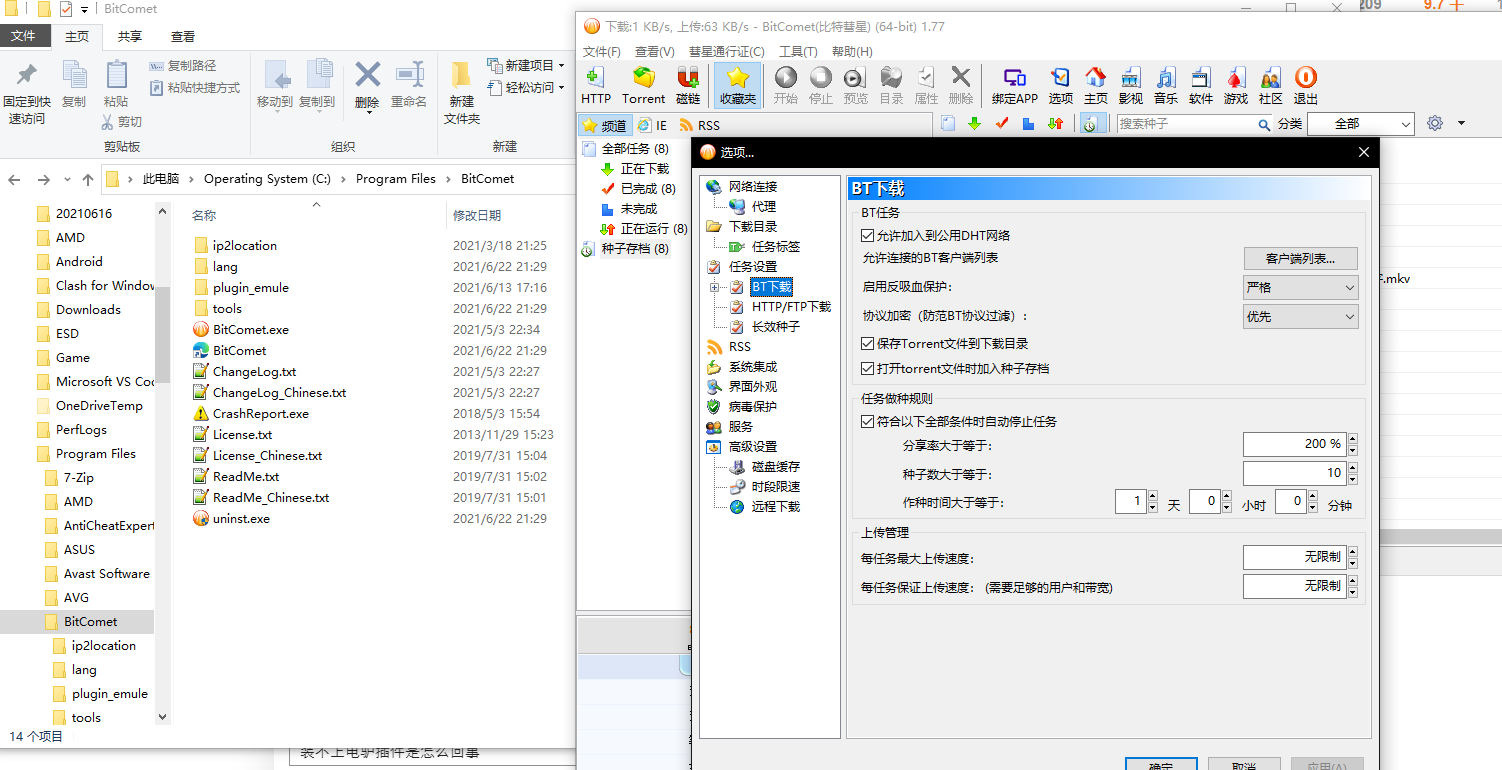Switch to the RSS tab in BitComet sidebar

(698, 125)
